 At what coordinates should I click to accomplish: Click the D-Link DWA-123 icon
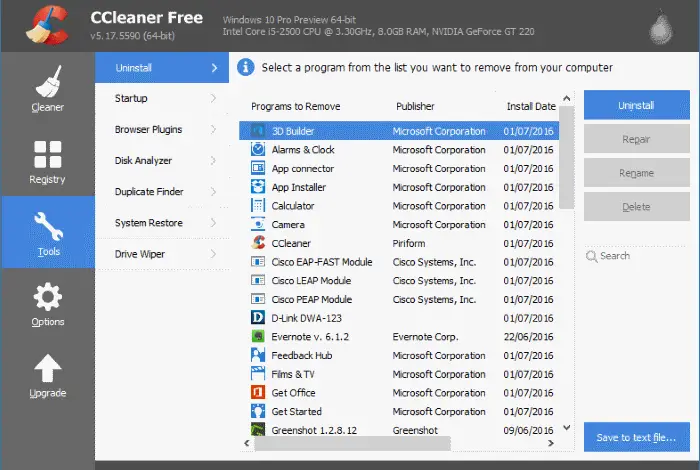point(258,317)
